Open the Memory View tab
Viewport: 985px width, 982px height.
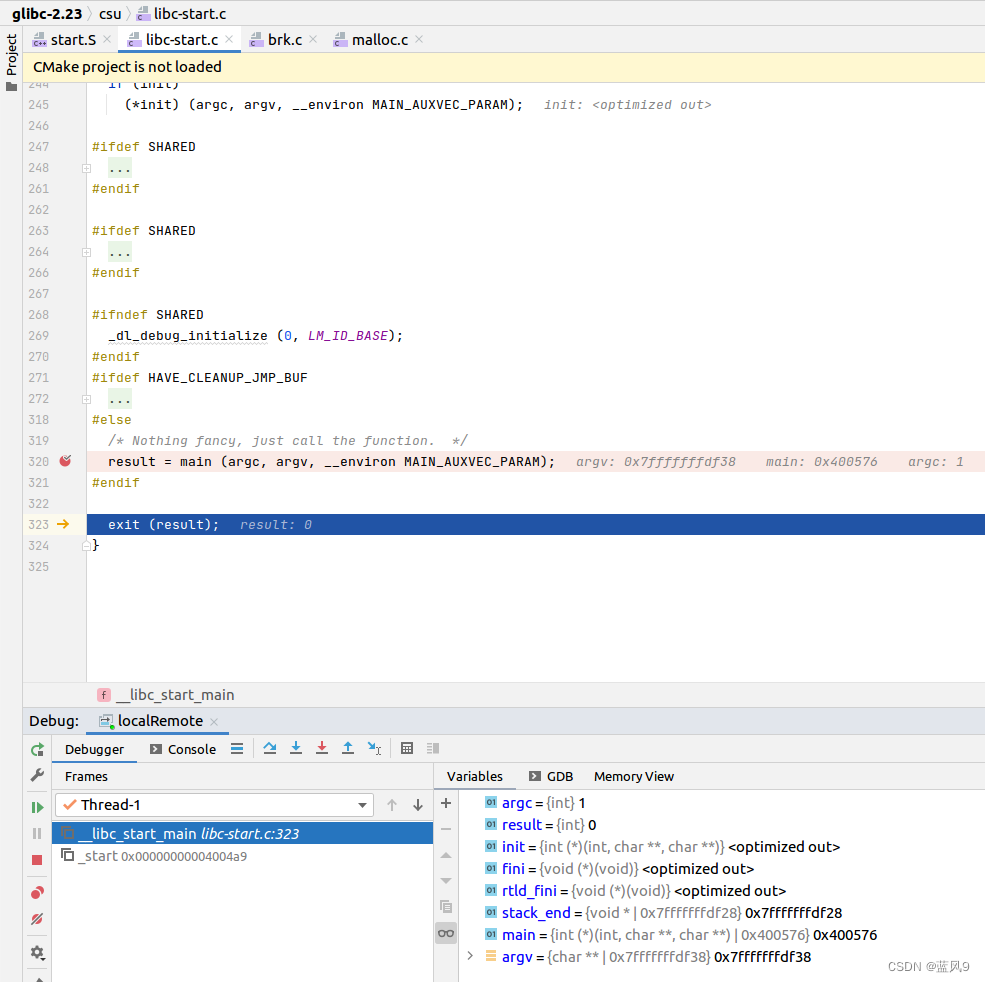tap(634, 776)
